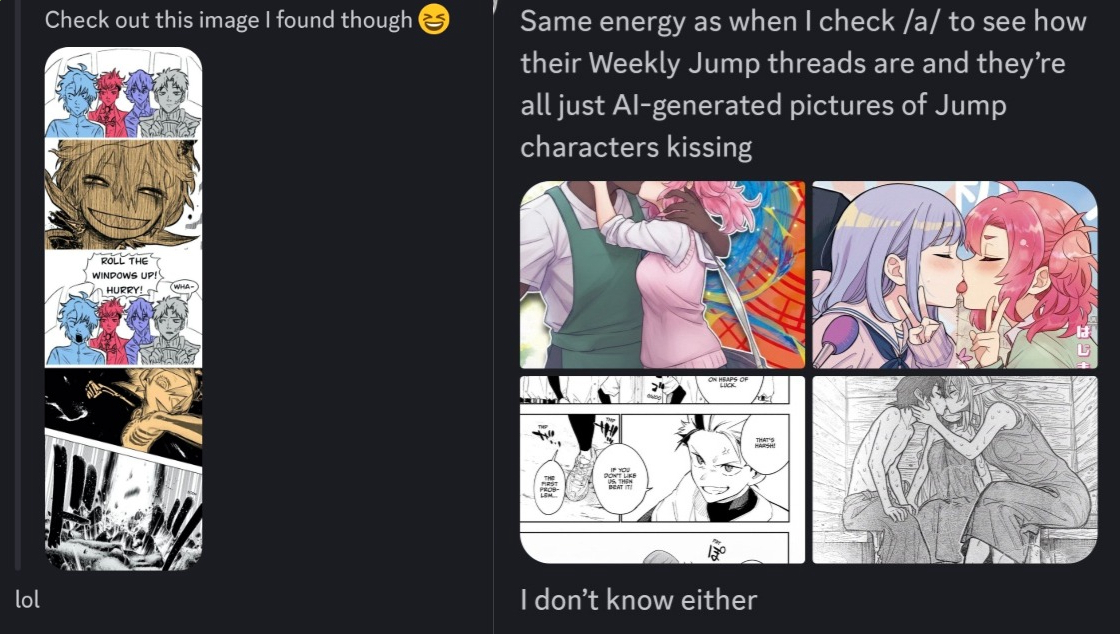Viewport: 1120px width, 634px height.
Task: Select the 'I don't know either' message
Action: coord(638,600)
